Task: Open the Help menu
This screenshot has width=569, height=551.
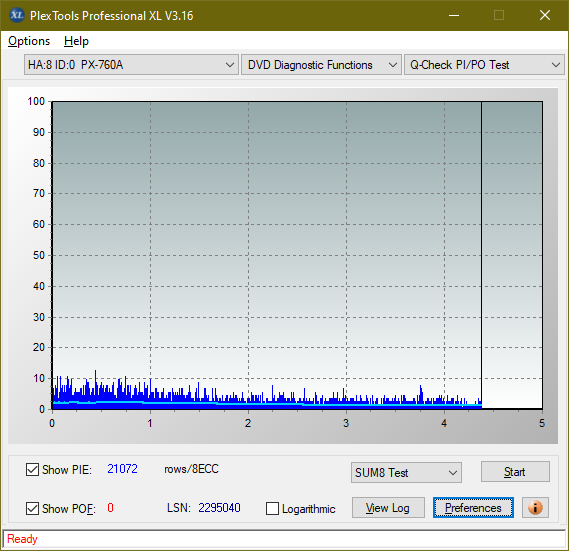Action: tap(76, 41)
